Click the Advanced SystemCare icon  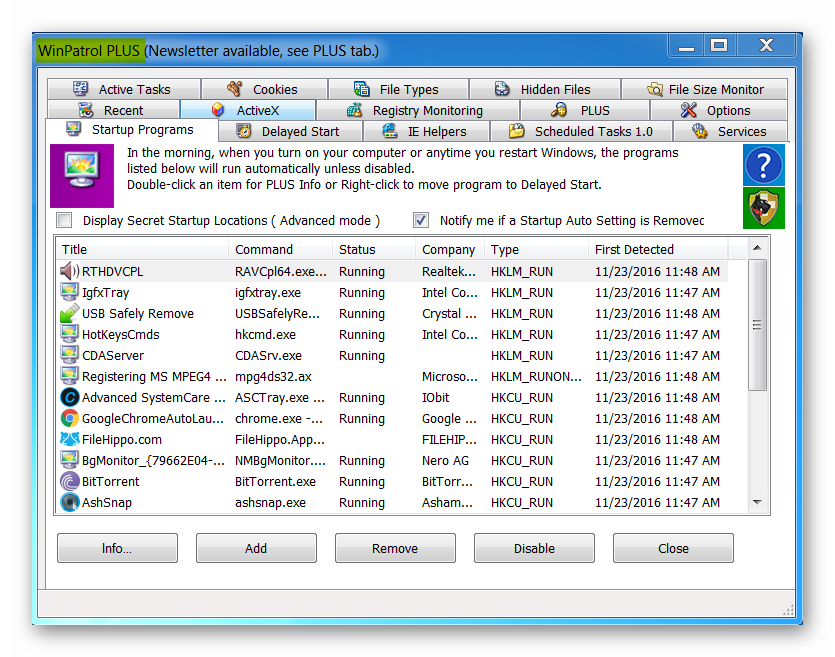(x=70, y=397)
